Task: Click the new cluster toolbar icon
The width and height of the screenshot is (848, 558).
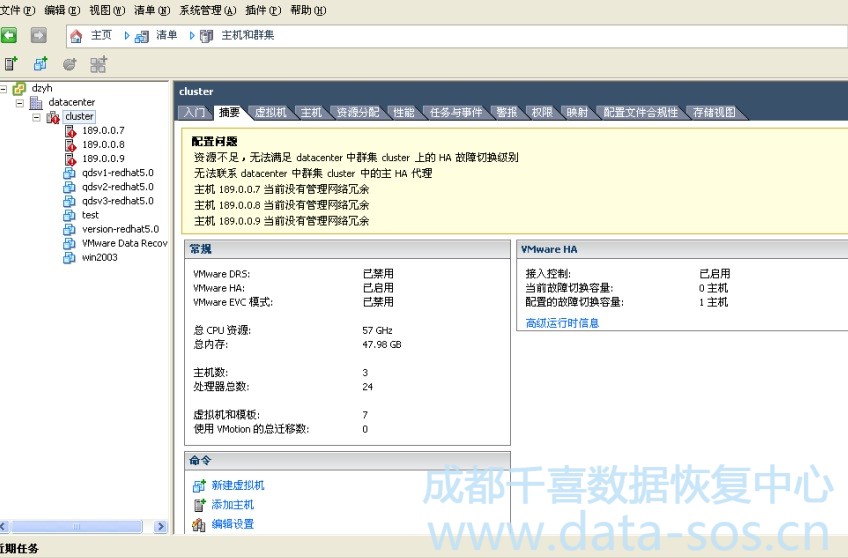Action: (x=98, y=64)
